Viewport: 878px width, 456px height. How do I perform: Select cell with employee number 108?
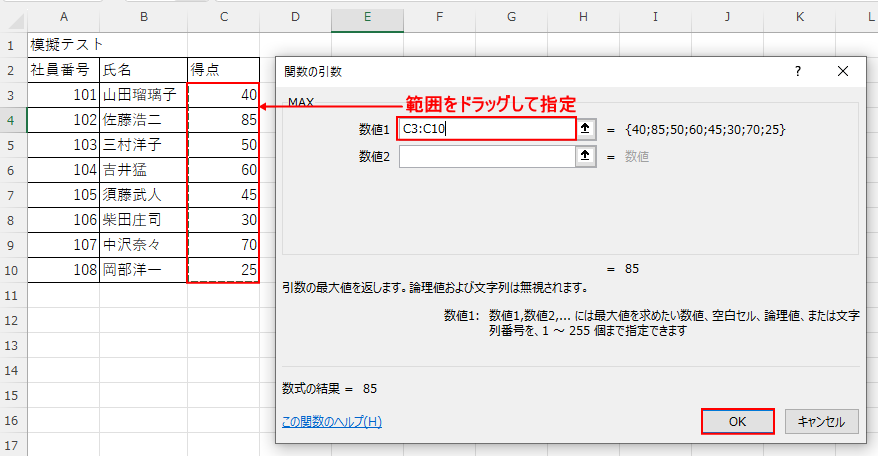[64, 270]
